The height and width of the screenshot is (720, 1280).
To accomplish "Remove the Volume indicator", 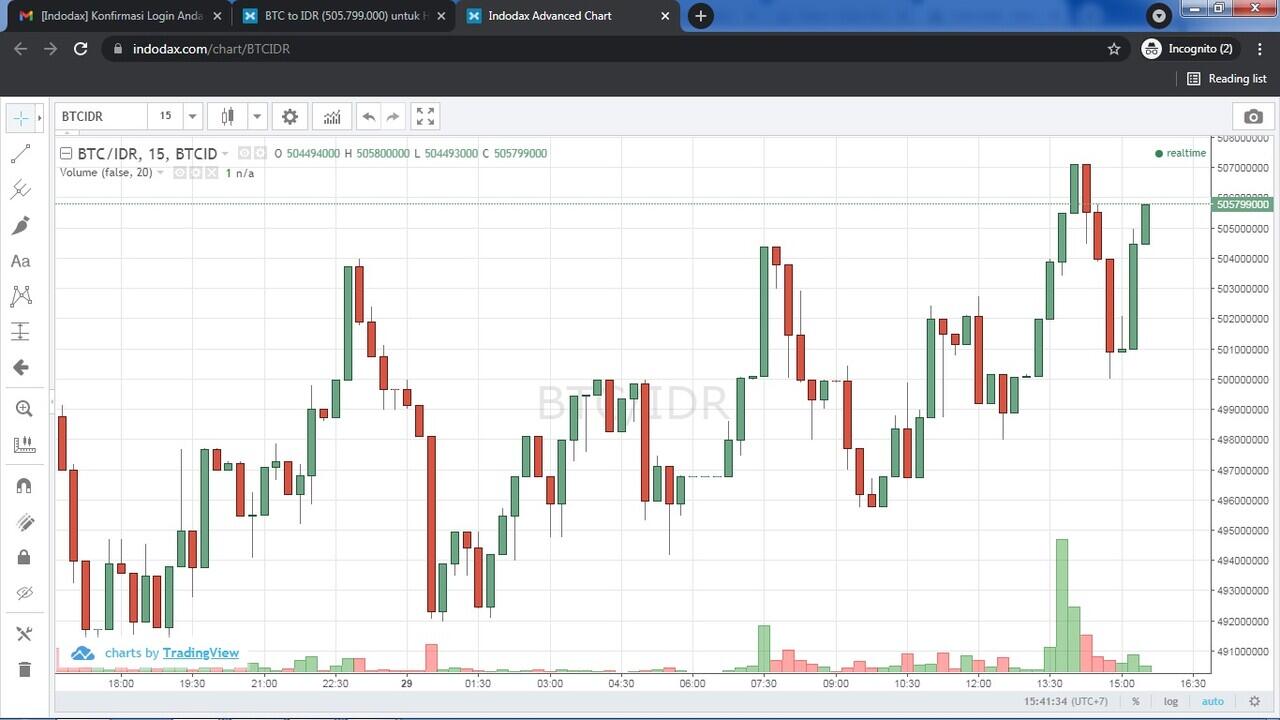I will coord(212,173).
